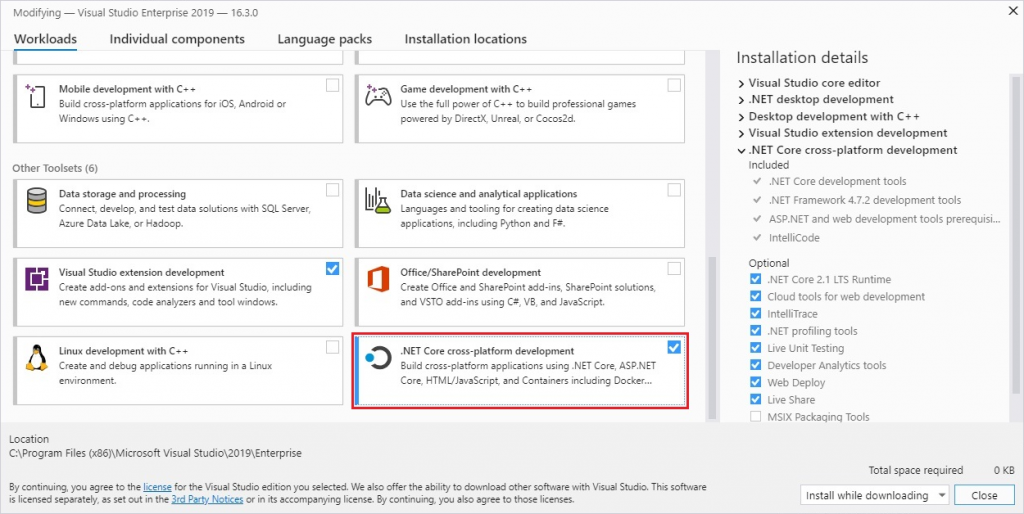Check Data science and analytical applications workload

(674, 190)
